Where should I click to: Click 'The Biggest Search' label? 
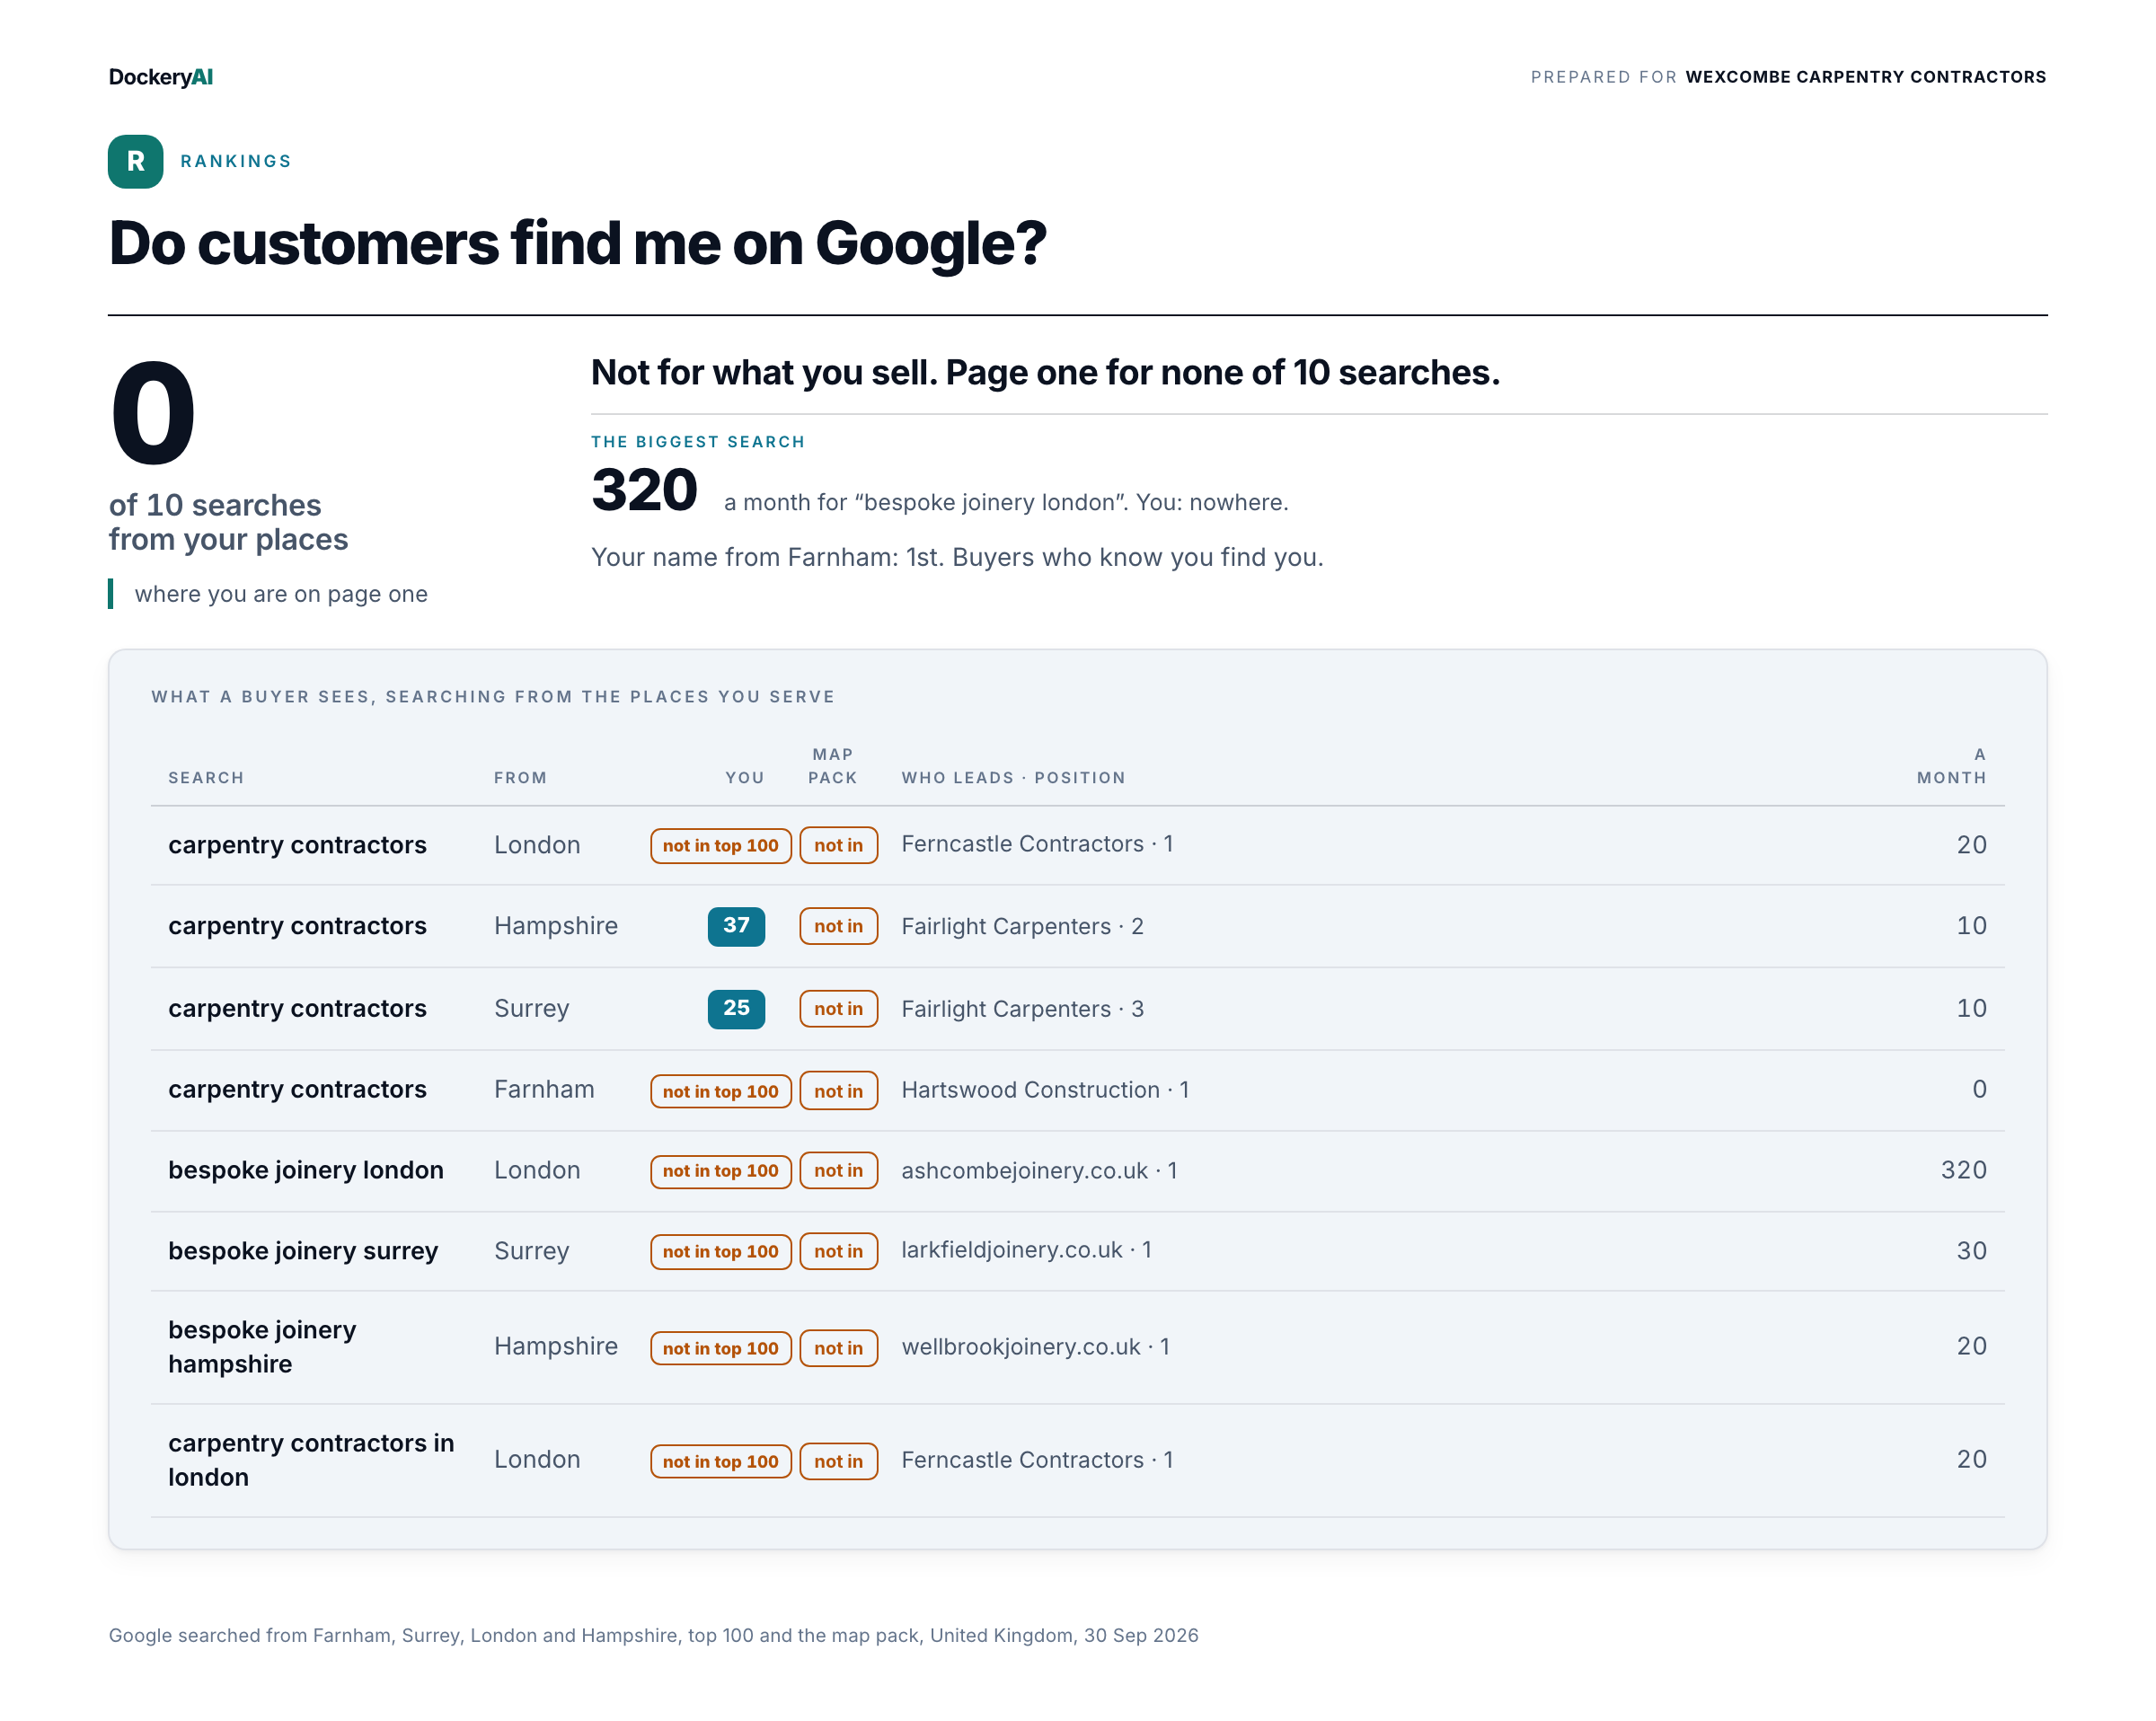pyautogui.click(x=697, y=441)
